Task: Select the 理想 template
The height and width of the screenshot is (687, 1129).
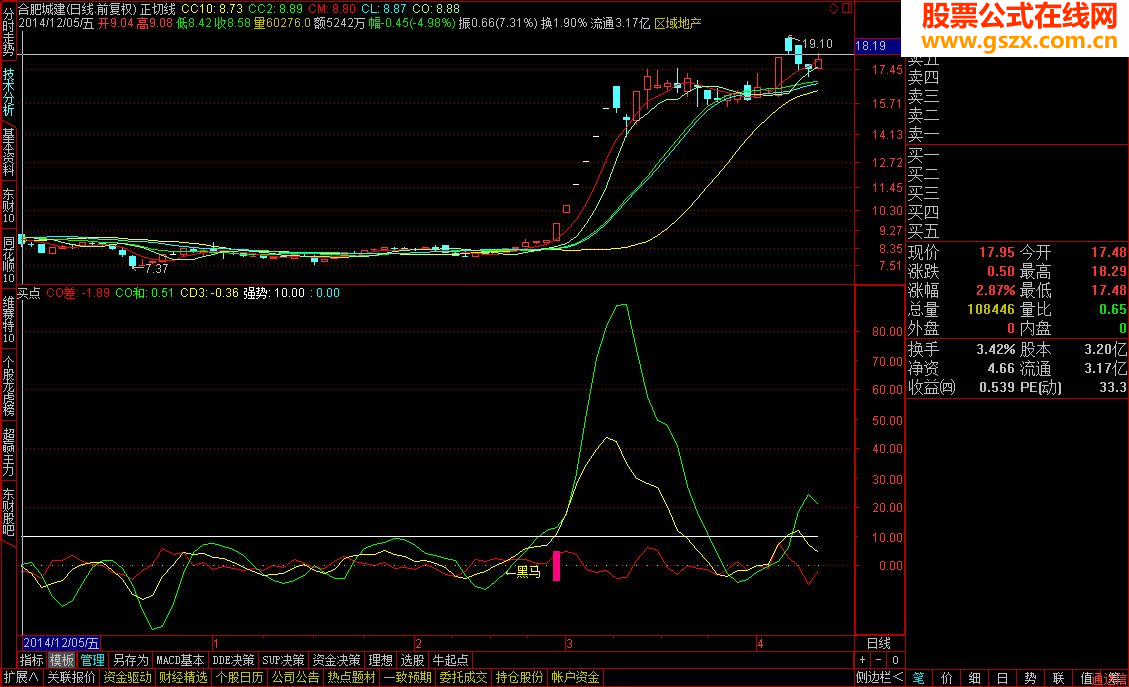Action: pos(381,660)
